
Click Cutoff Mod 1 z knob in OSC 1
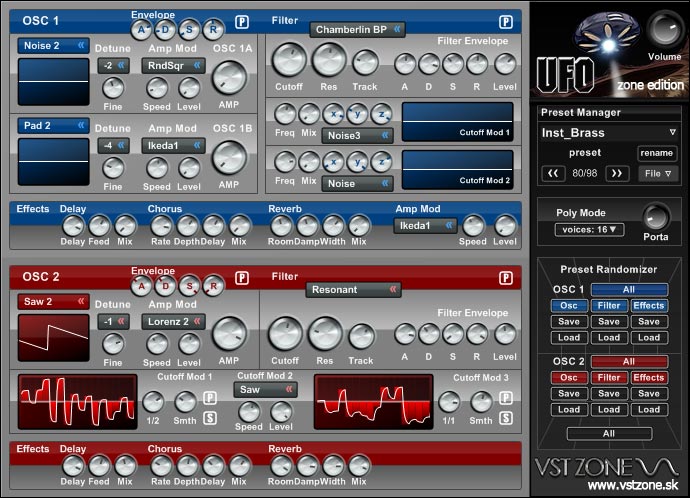point(382,114)
